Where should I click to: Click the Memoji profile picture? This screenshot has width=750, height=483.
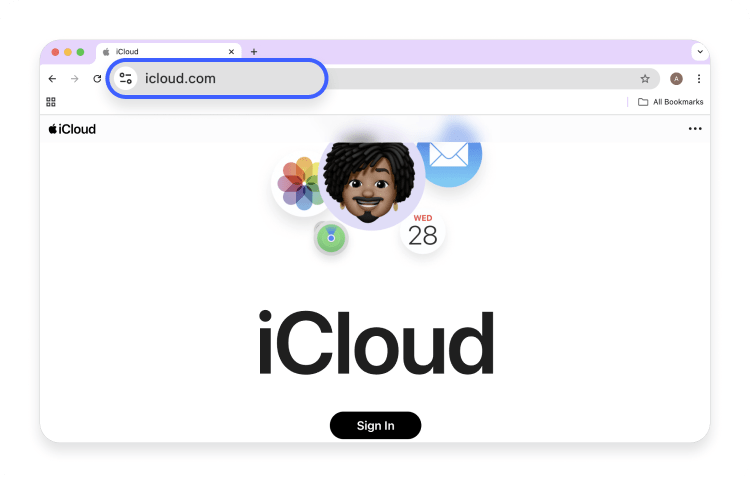click(370, 184)
